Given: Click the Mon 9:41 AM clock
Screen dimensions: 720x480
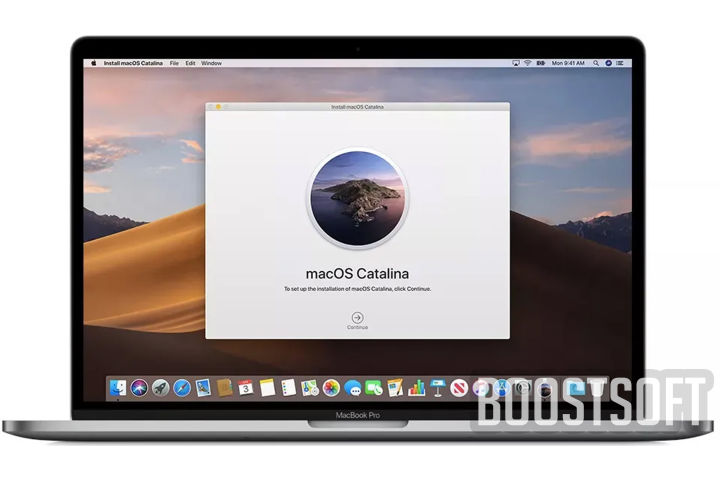Looking at the screenshot, I should [568, 63].
